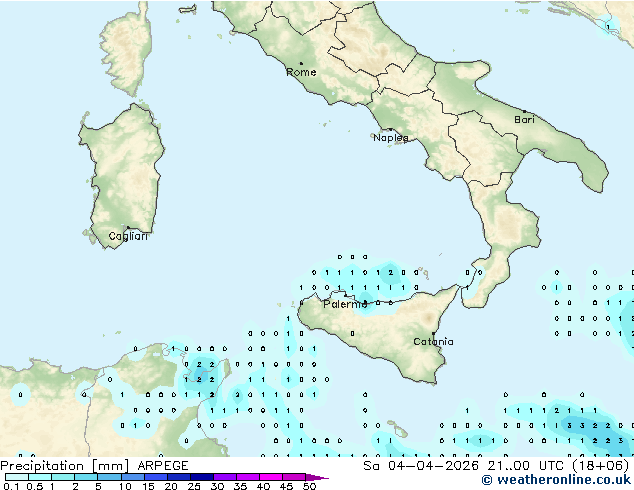Click the legend value '25'
The image size is (634, 490).
pyautogui.click(x=194, y=486)
